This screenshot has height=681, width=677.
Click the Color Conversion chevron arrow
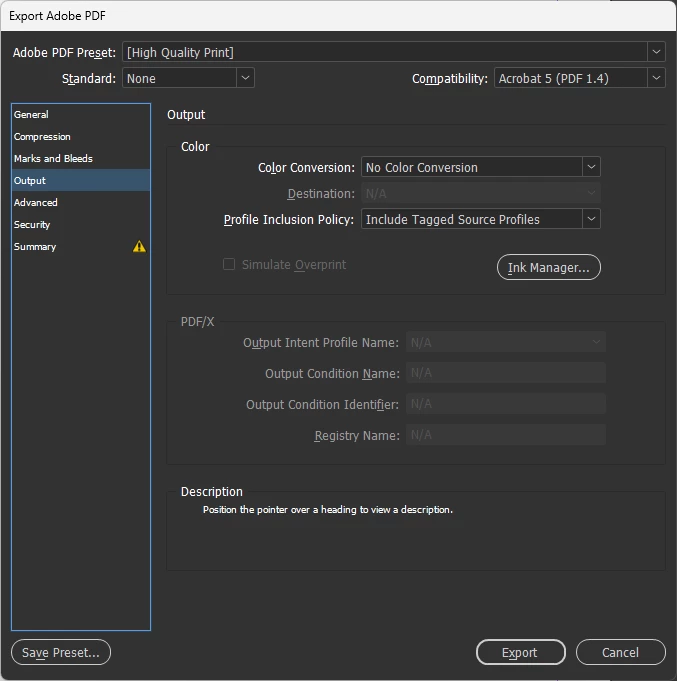[591, 167]
